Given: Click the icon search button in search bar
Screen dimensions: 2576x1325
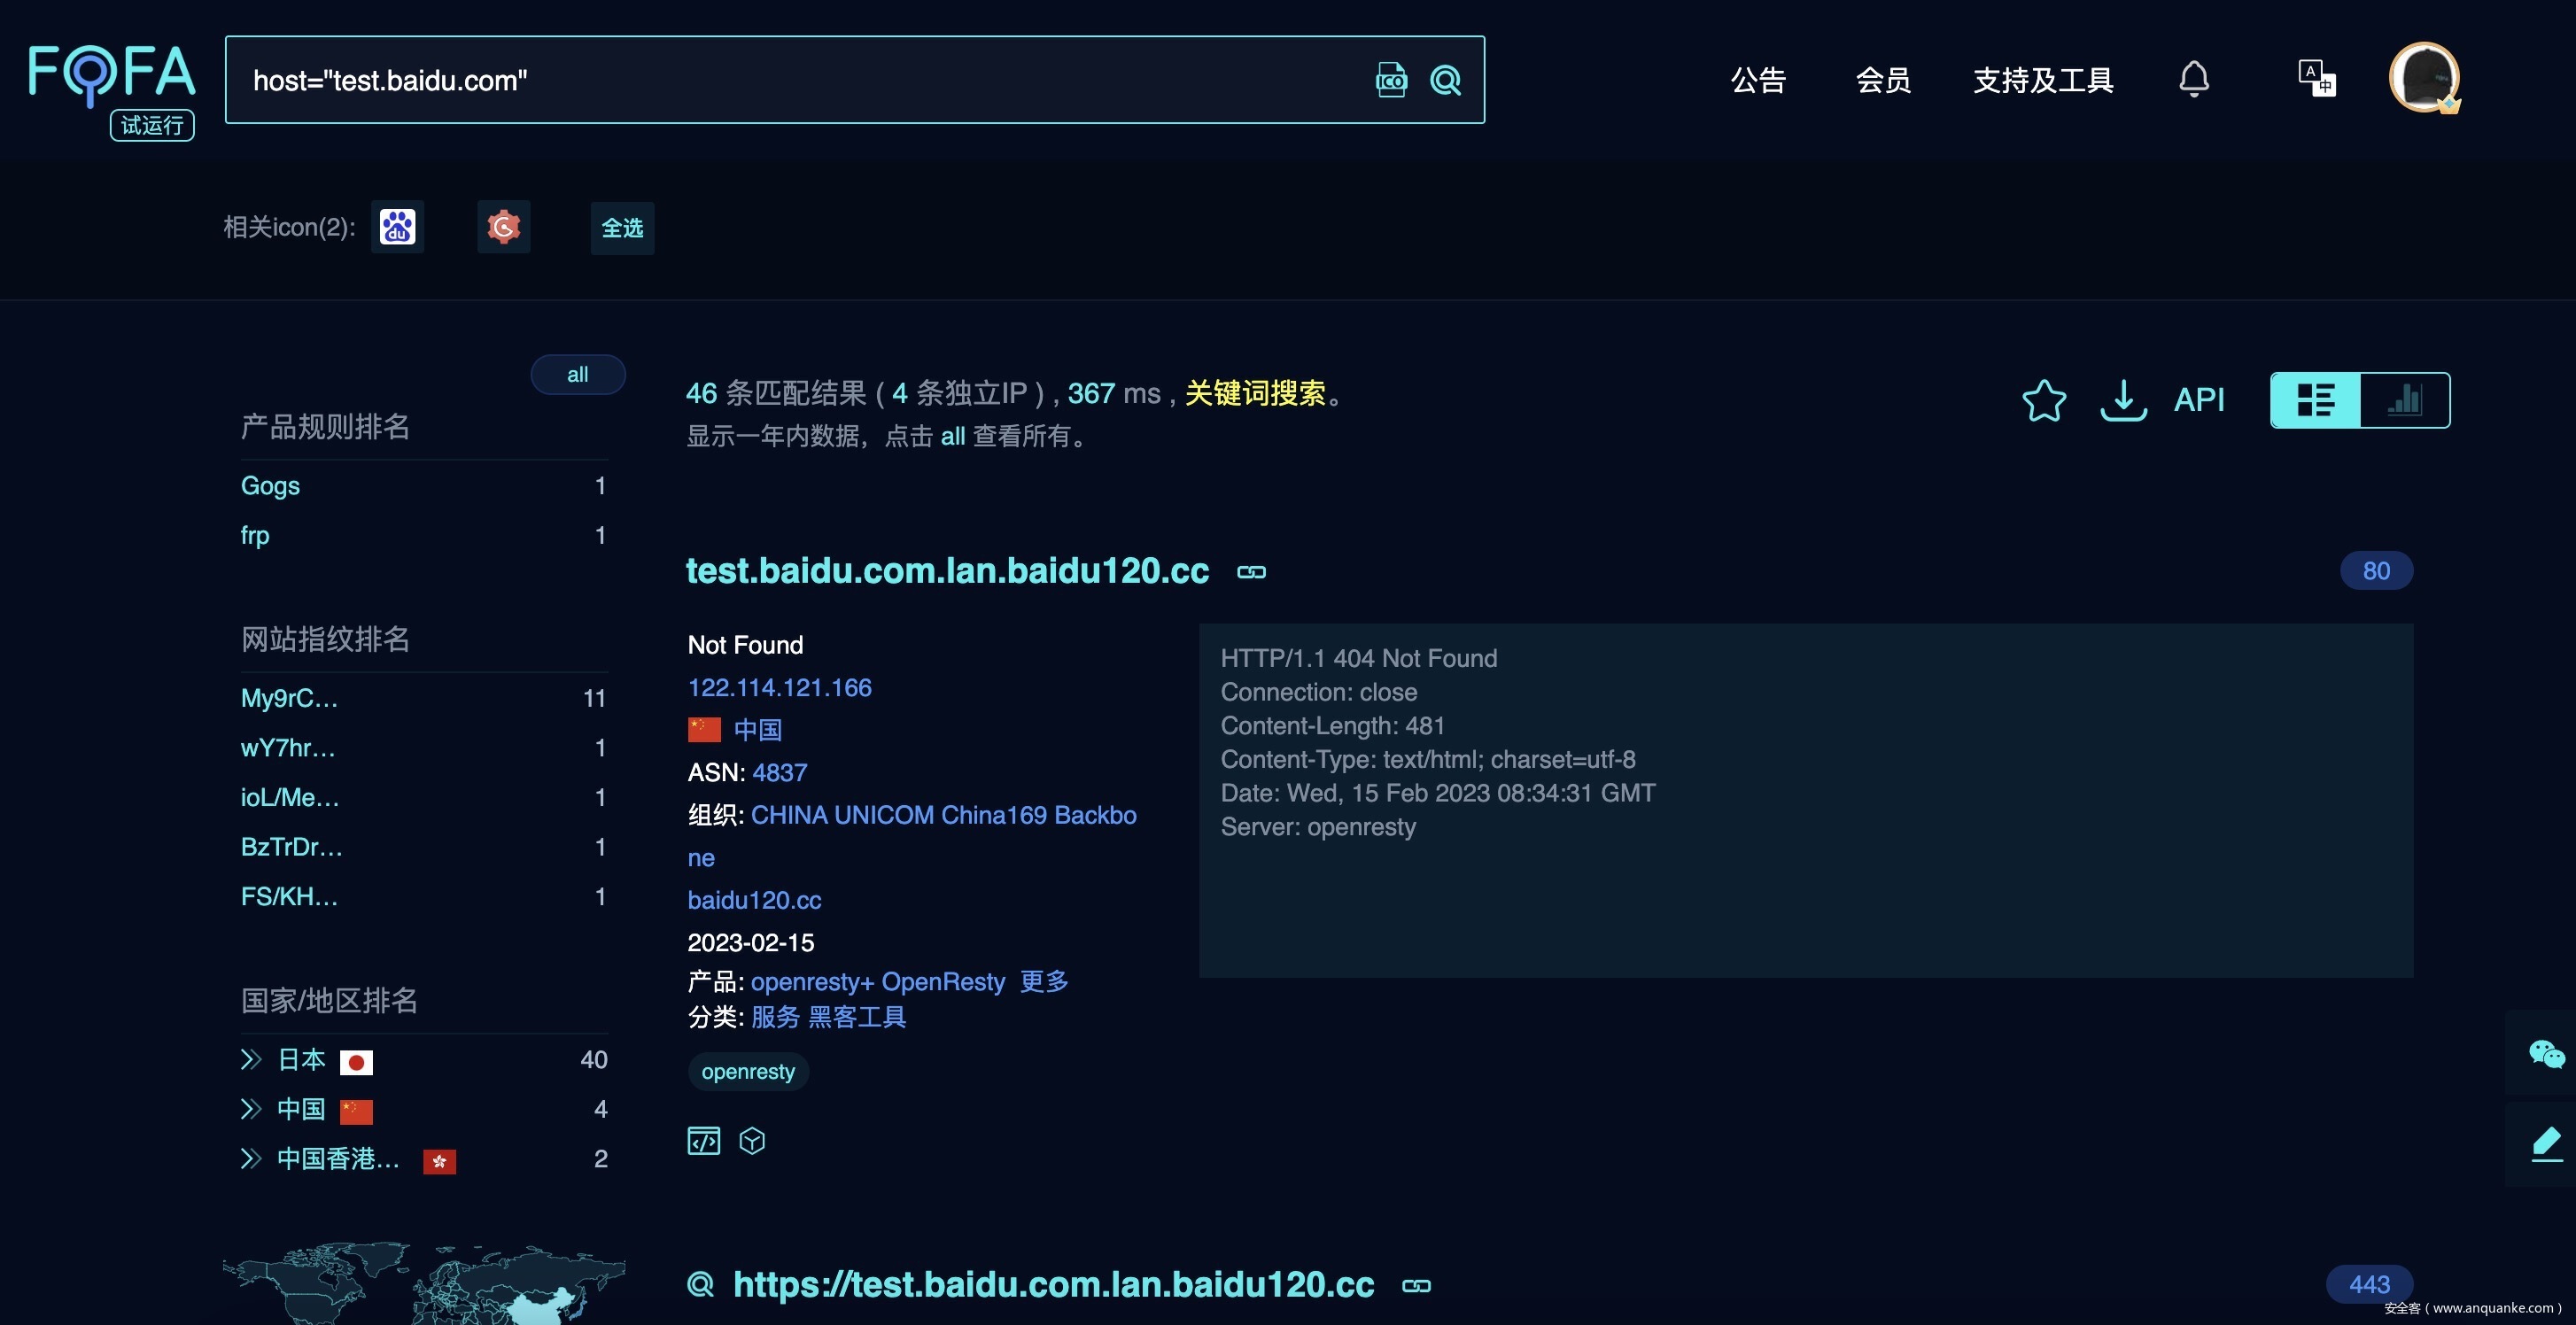Looking at the screenshot, I should coord(1391,80).
